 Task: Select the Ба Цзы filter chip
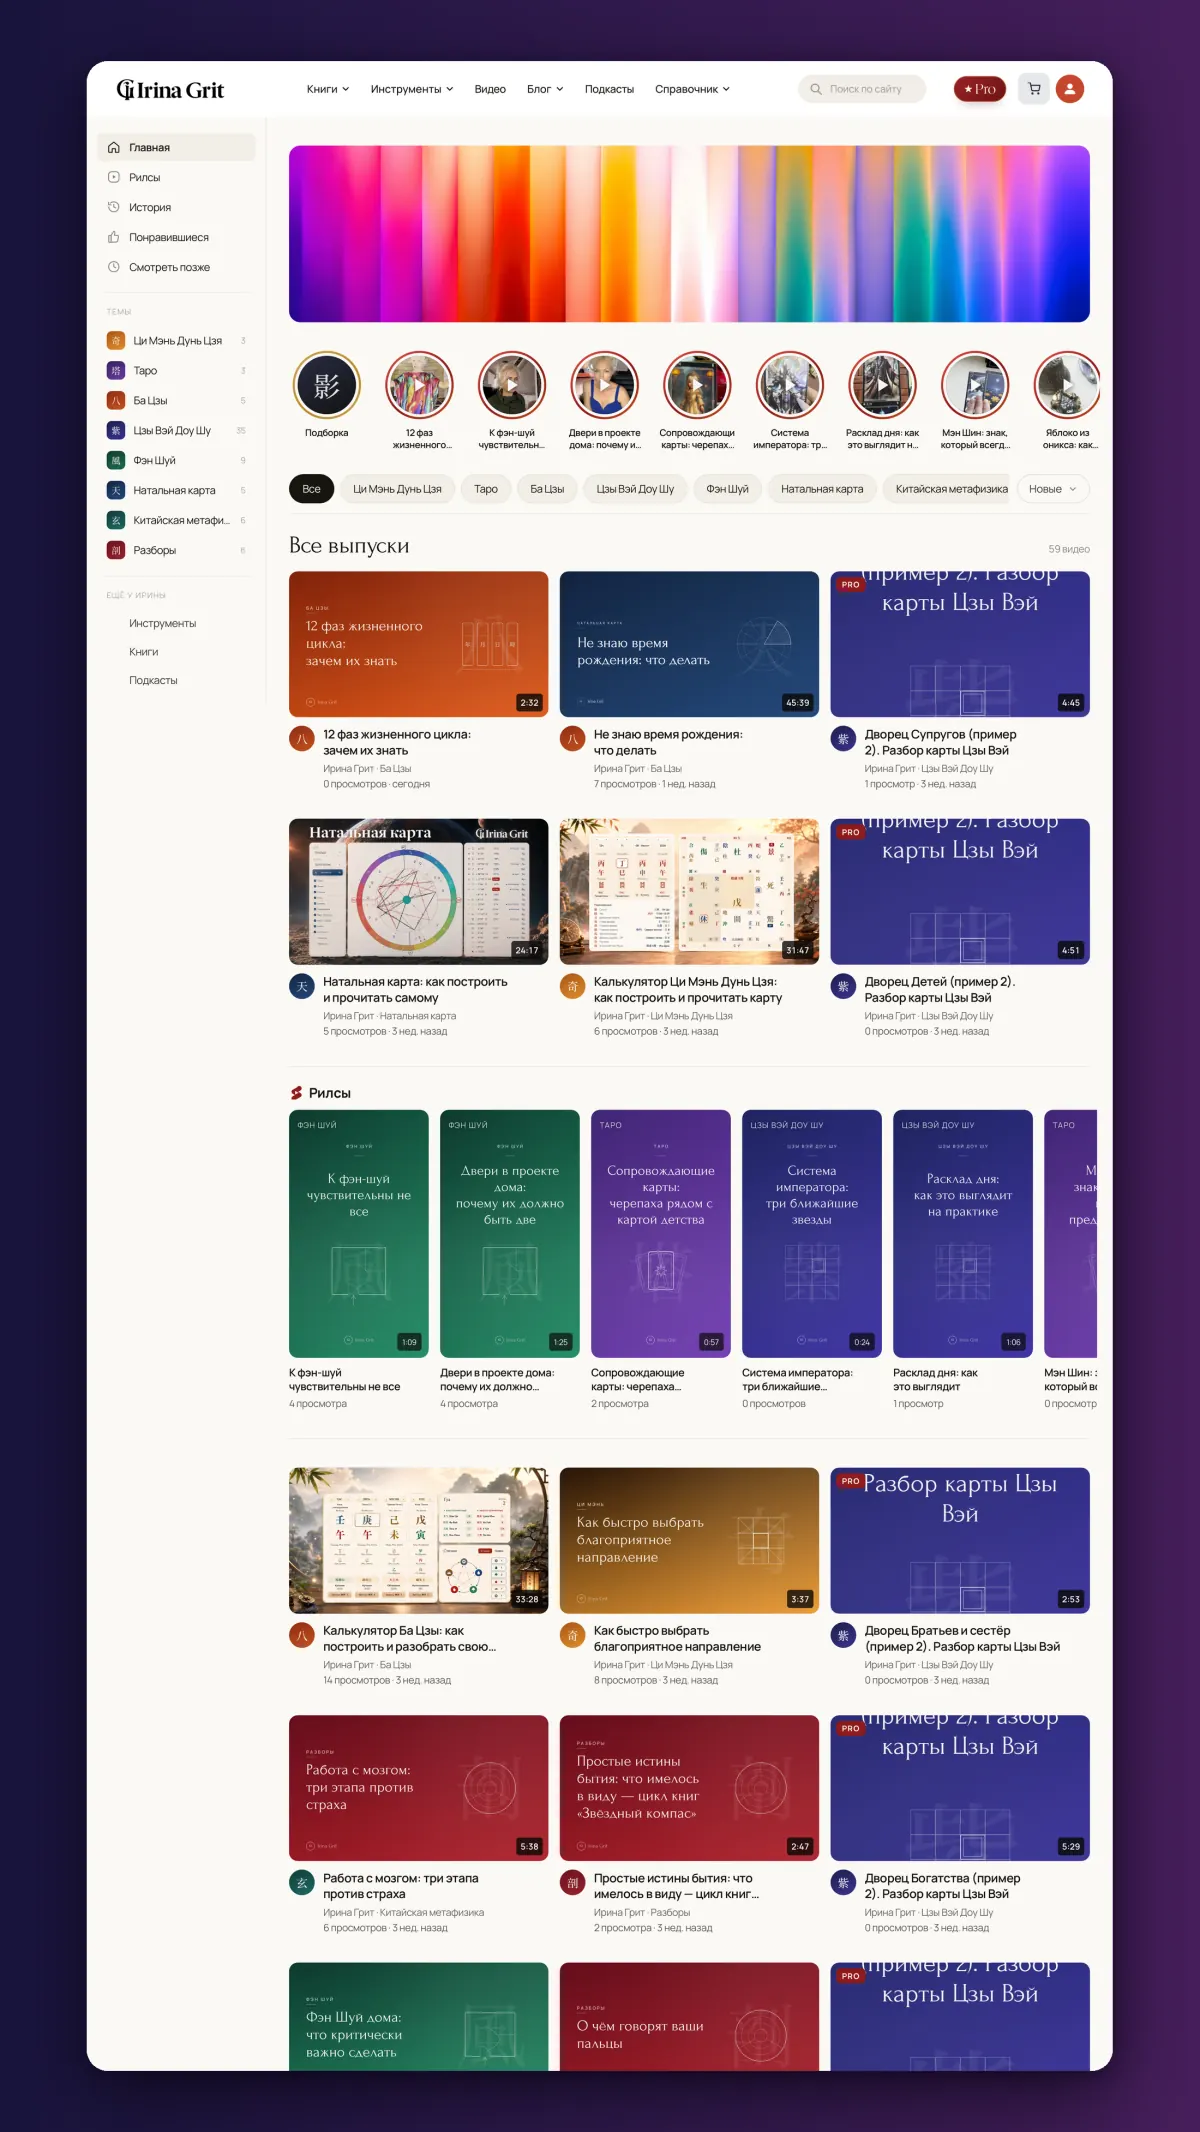pos(547,489)
